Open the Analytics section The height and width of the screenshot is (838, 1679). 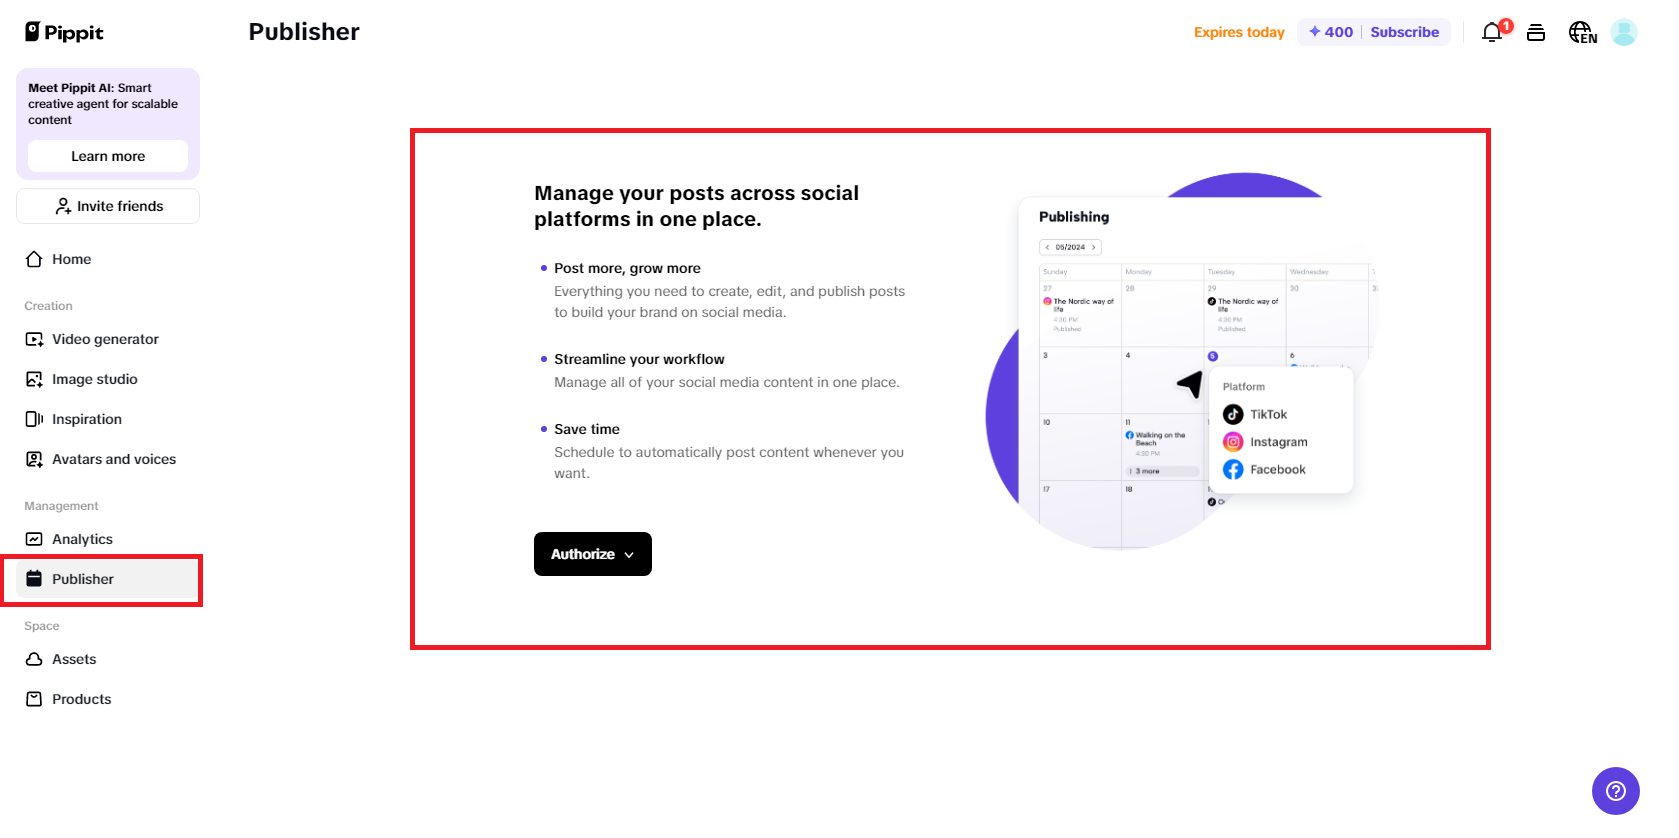(x=82, y=539)
